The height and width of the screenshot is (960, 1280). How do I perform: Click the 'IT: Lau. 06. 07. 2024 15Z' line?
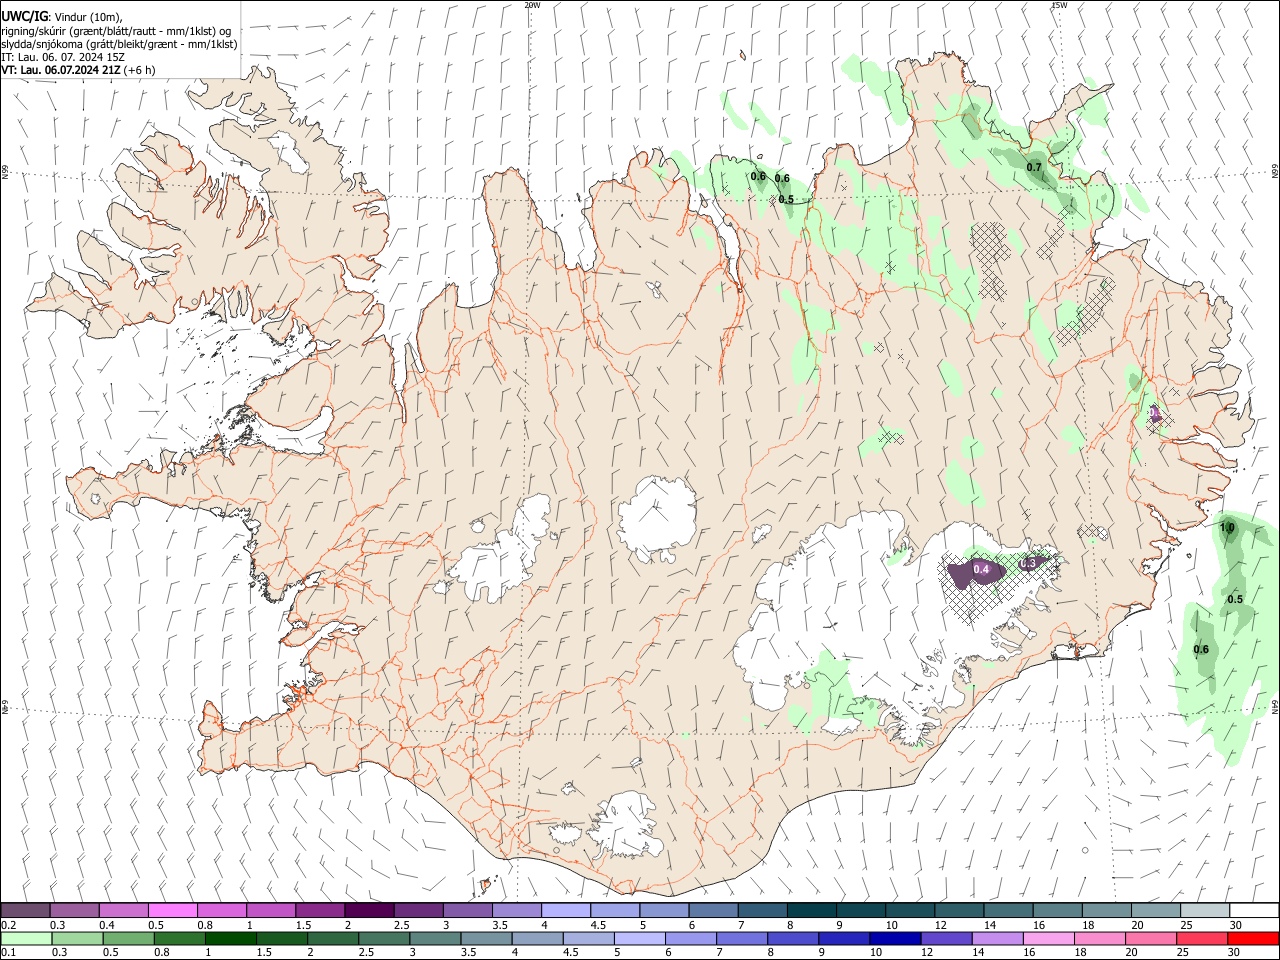63,57
